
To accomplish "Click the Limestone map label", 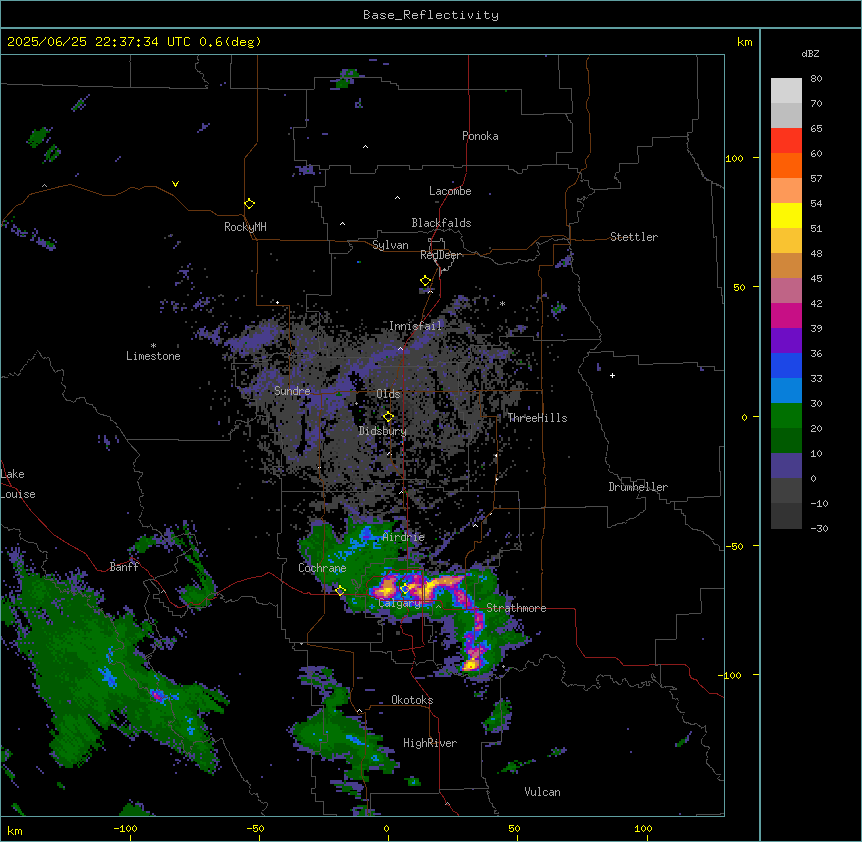I will (153, 356).
